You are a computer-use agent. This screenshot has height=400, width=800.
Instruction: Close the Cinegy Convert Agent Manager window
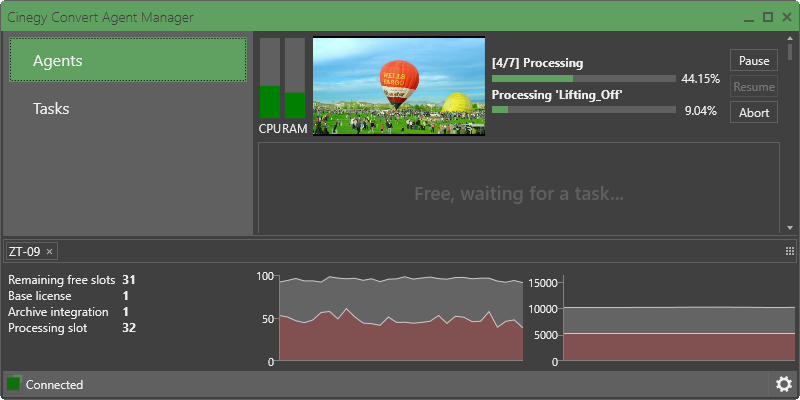787,17
